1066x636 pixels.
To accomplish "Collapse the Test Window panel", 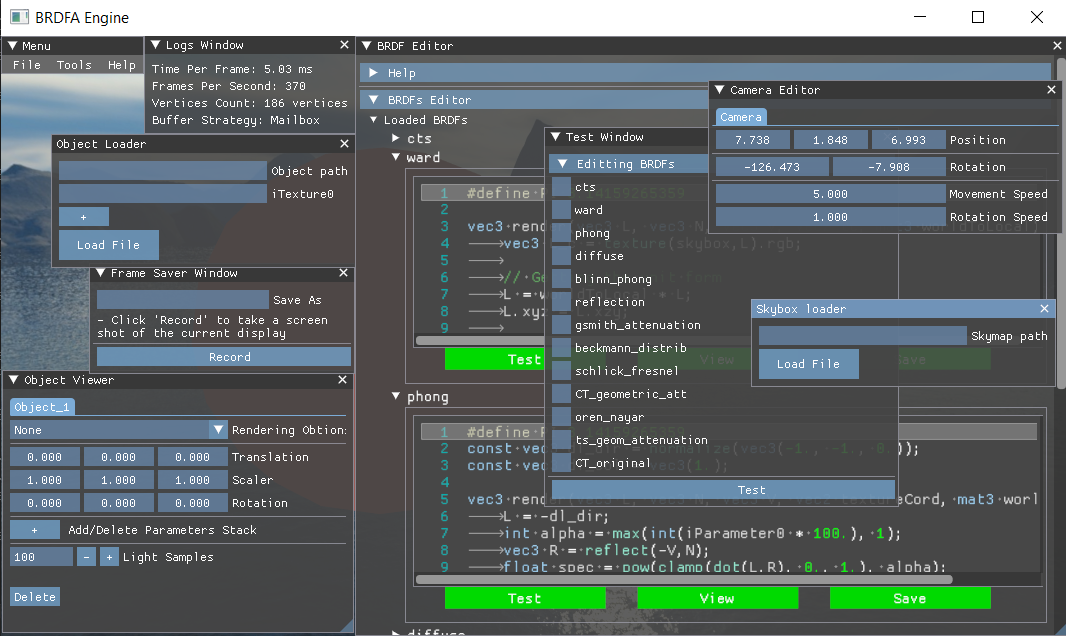I will pos(553,138).
